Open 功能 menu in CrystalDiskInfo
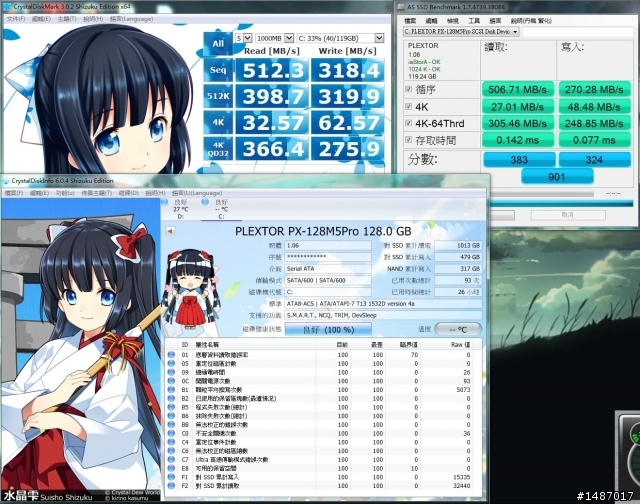Viewport: 640px width, 504px height. [65, 193]
